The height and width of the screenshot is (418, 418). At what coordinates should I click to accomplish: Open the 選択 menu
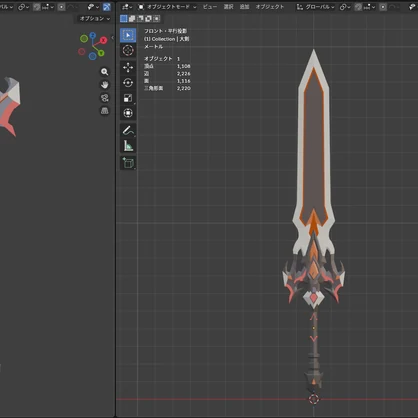pos(228,7)
